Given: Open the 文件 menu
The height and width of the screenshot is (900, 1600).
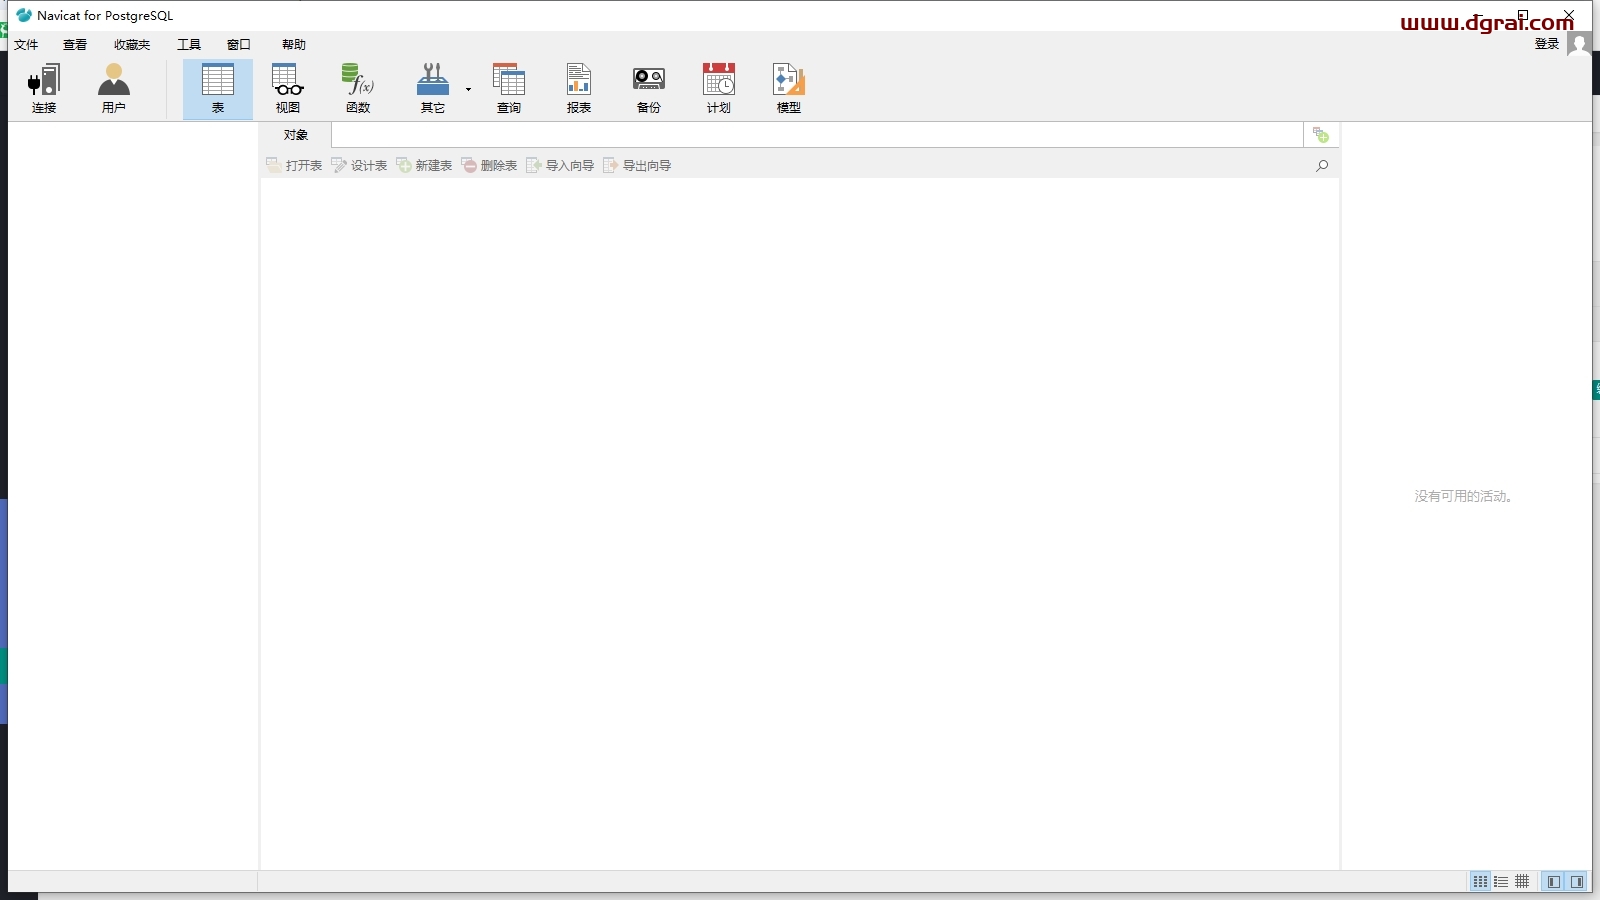Looking at the screenshot, I should point(26,44).
